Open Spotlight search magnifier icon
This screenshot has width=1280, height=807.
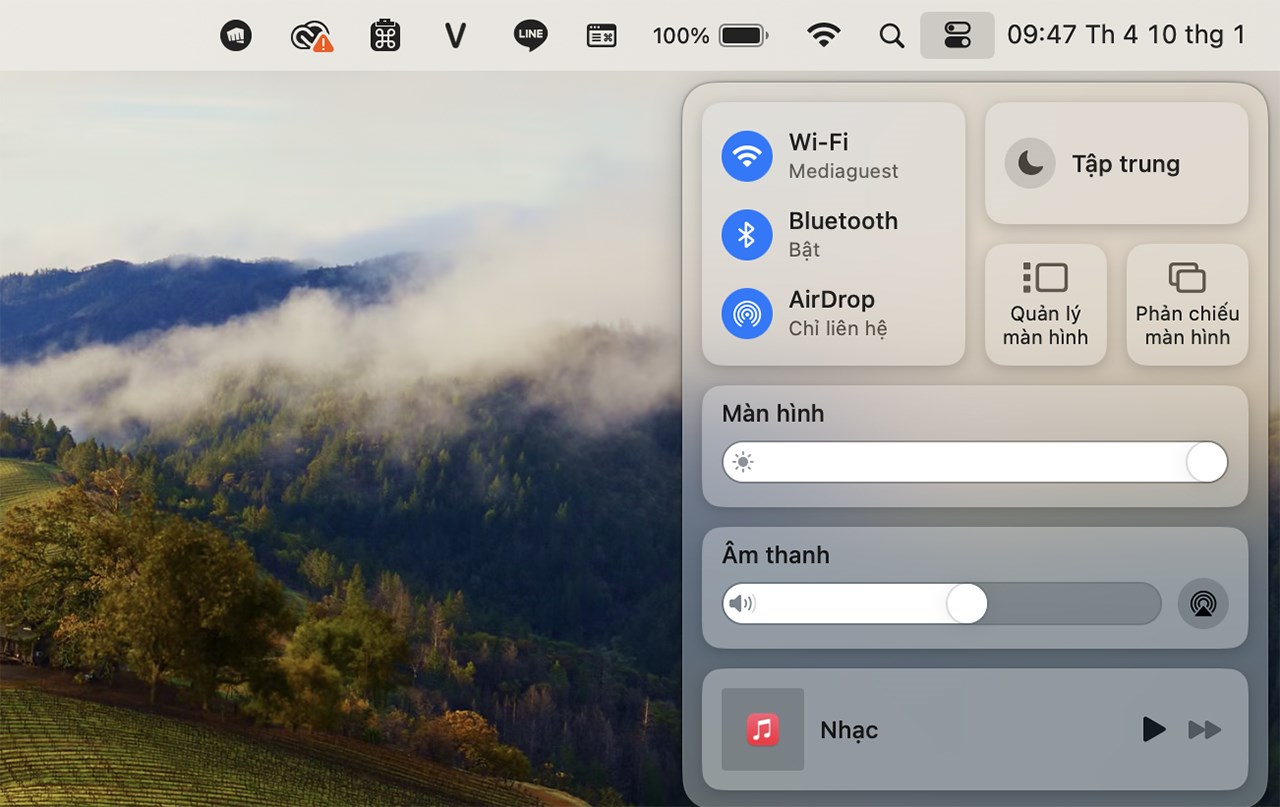pyautogui.click(x=891, y=36)
